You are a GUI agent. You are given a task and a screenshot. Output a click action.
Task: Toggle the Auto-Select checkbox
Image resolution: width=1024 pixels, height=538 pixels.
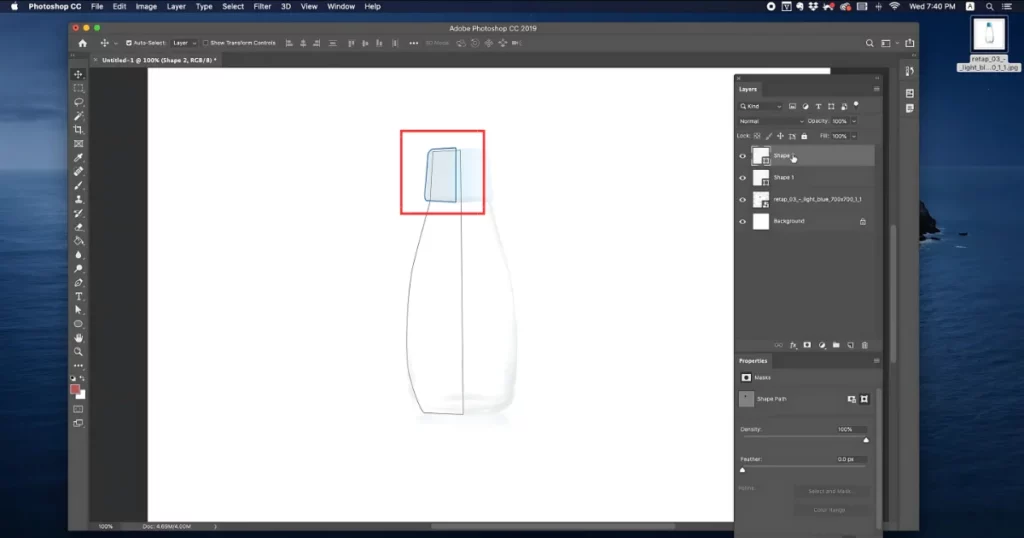coord(129,43)
